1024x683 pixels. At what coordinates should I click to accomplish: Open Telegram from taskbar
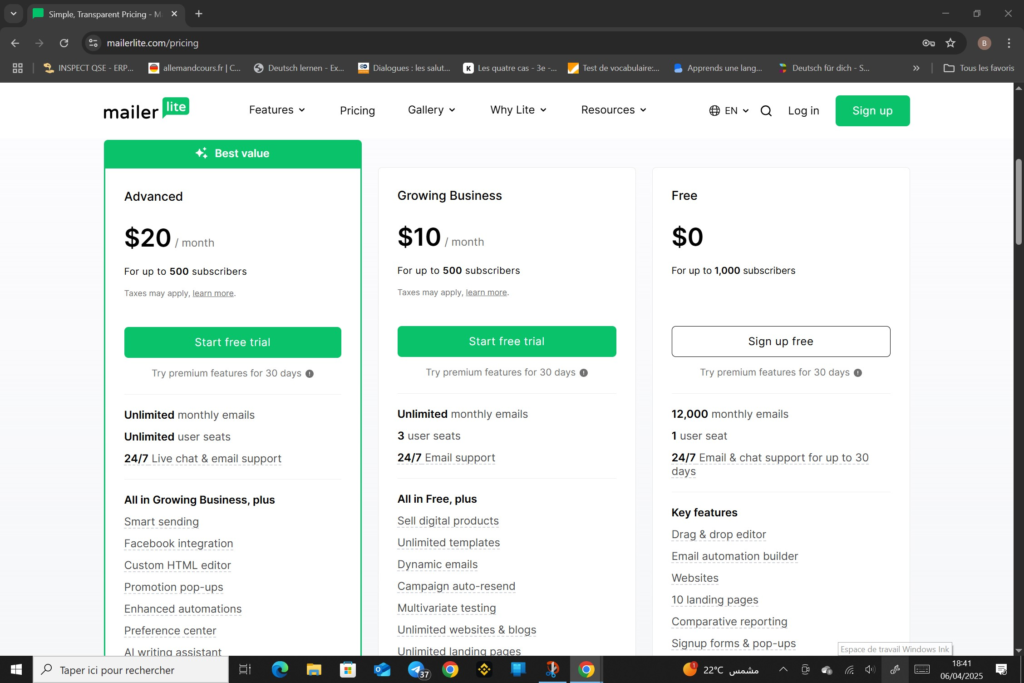pos(417,669)
